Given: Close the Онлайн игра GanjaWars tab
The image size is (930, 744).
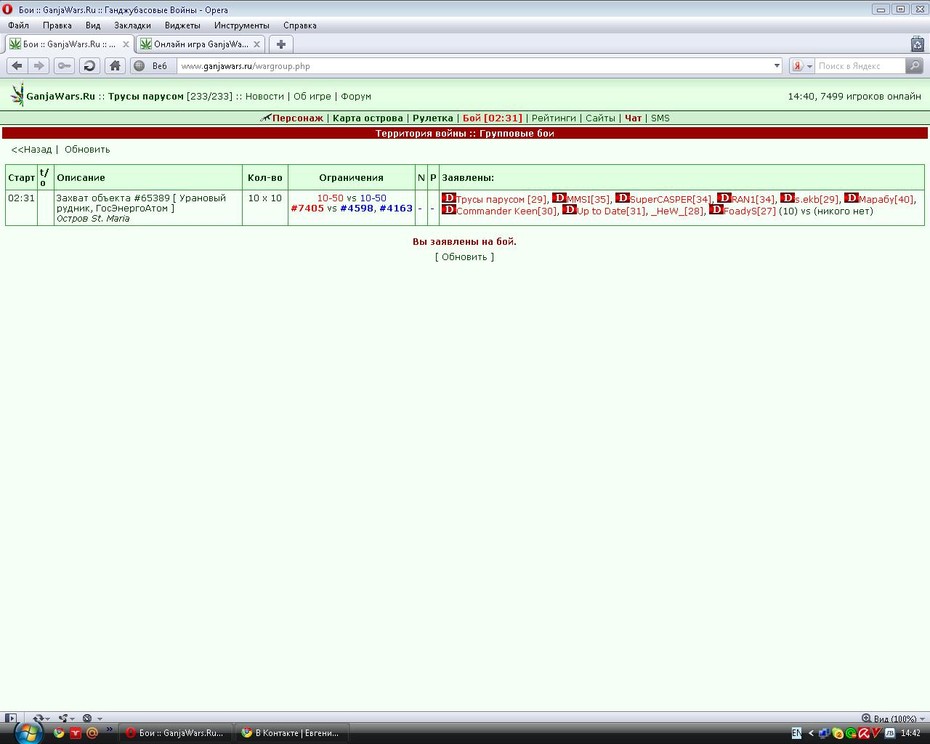Looking at the screenshot, I should point(257,44).
